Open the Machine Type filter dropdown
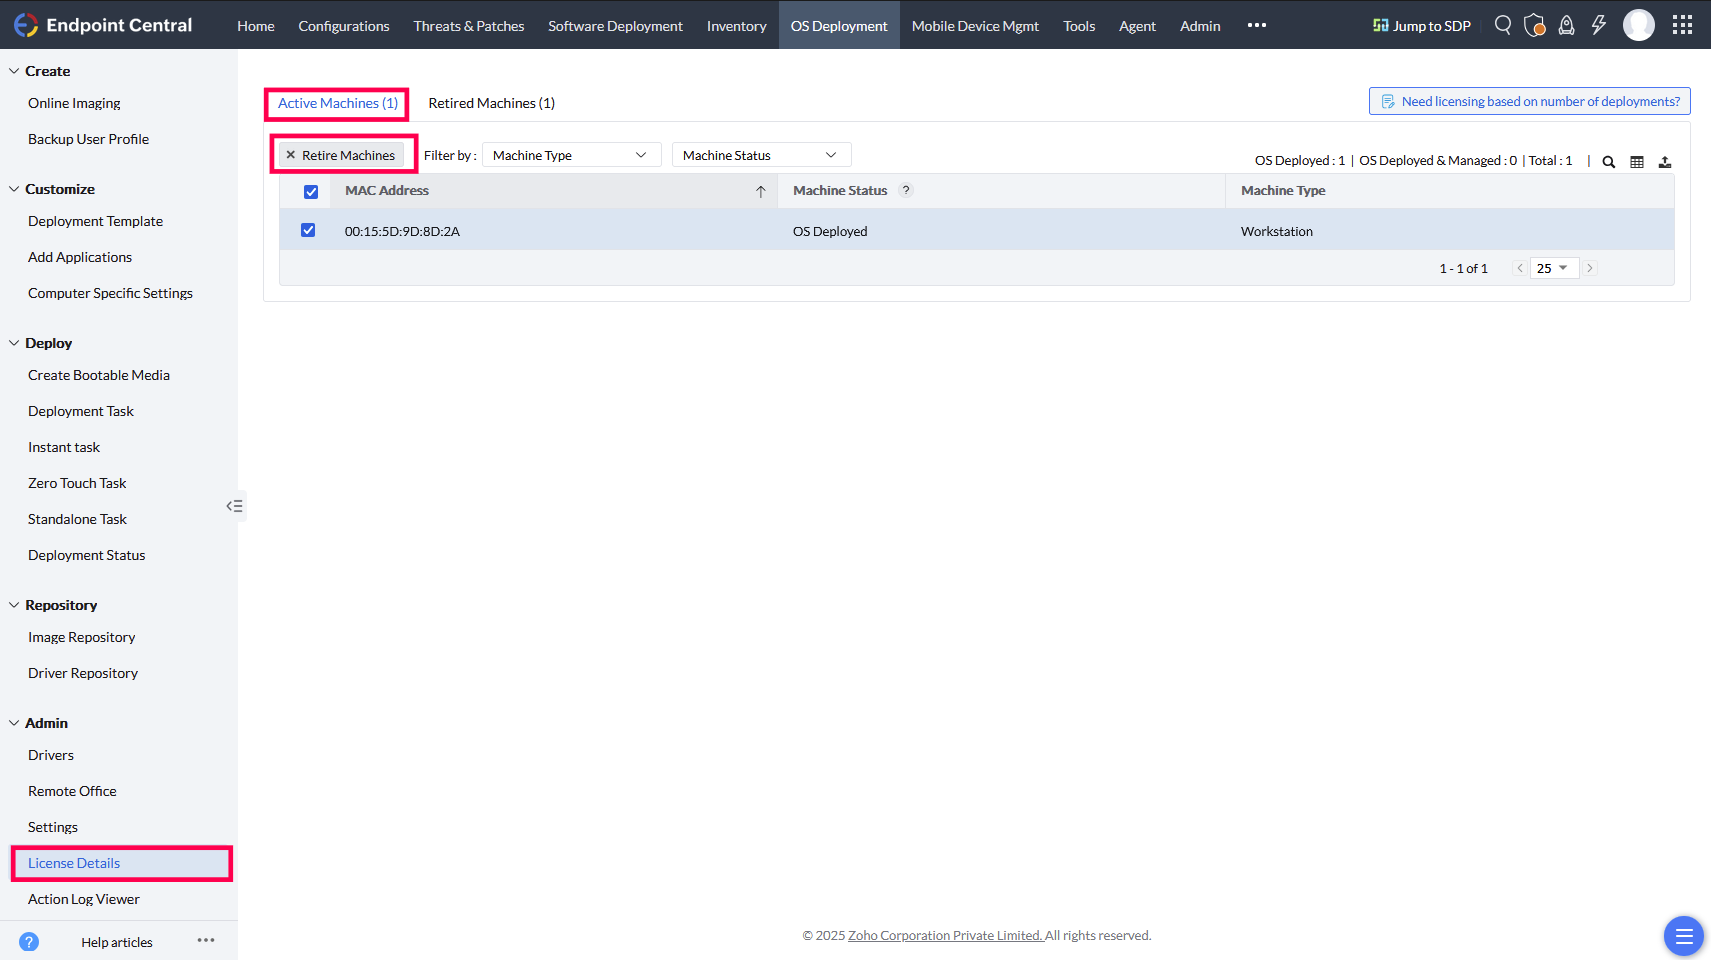1711x960 pixels. tap(571, 154)
